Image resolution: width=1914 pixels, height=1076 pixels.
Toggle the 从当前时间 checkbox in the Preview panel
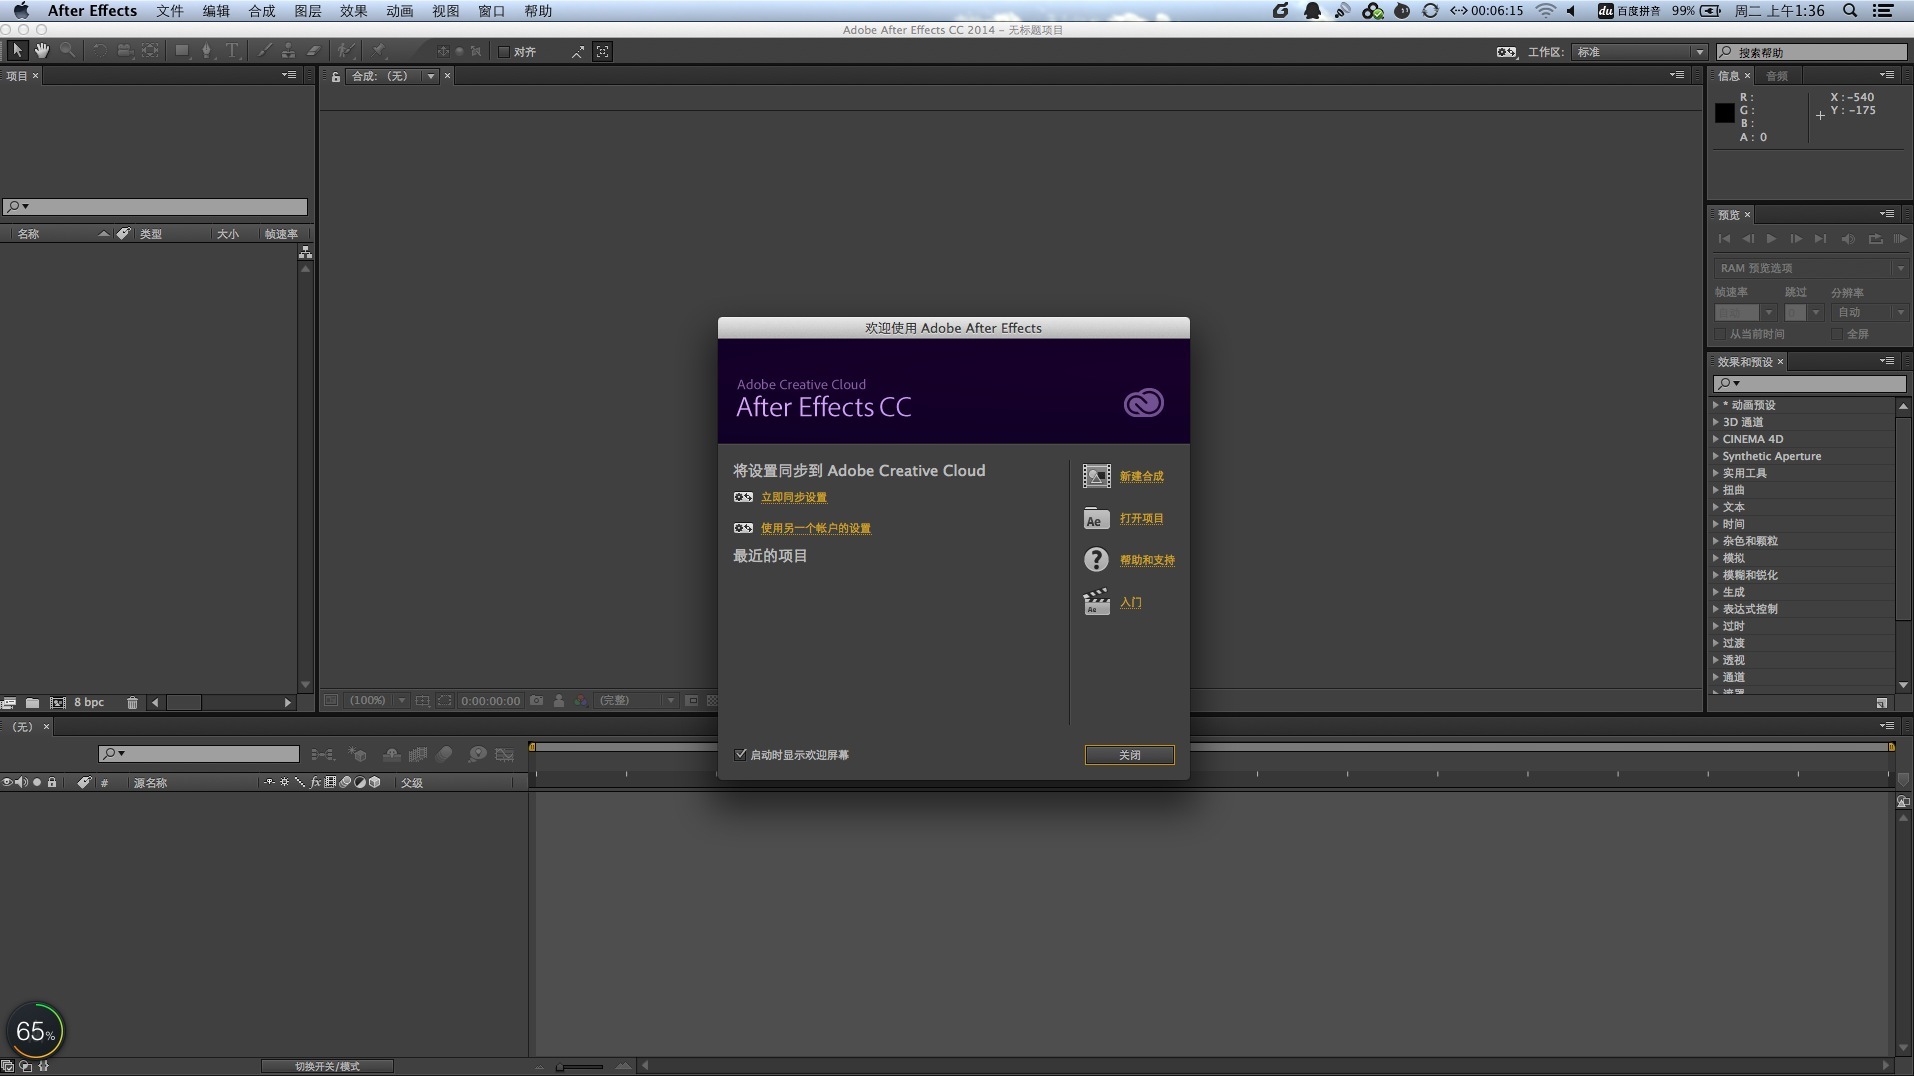(x=1721, y=334)
